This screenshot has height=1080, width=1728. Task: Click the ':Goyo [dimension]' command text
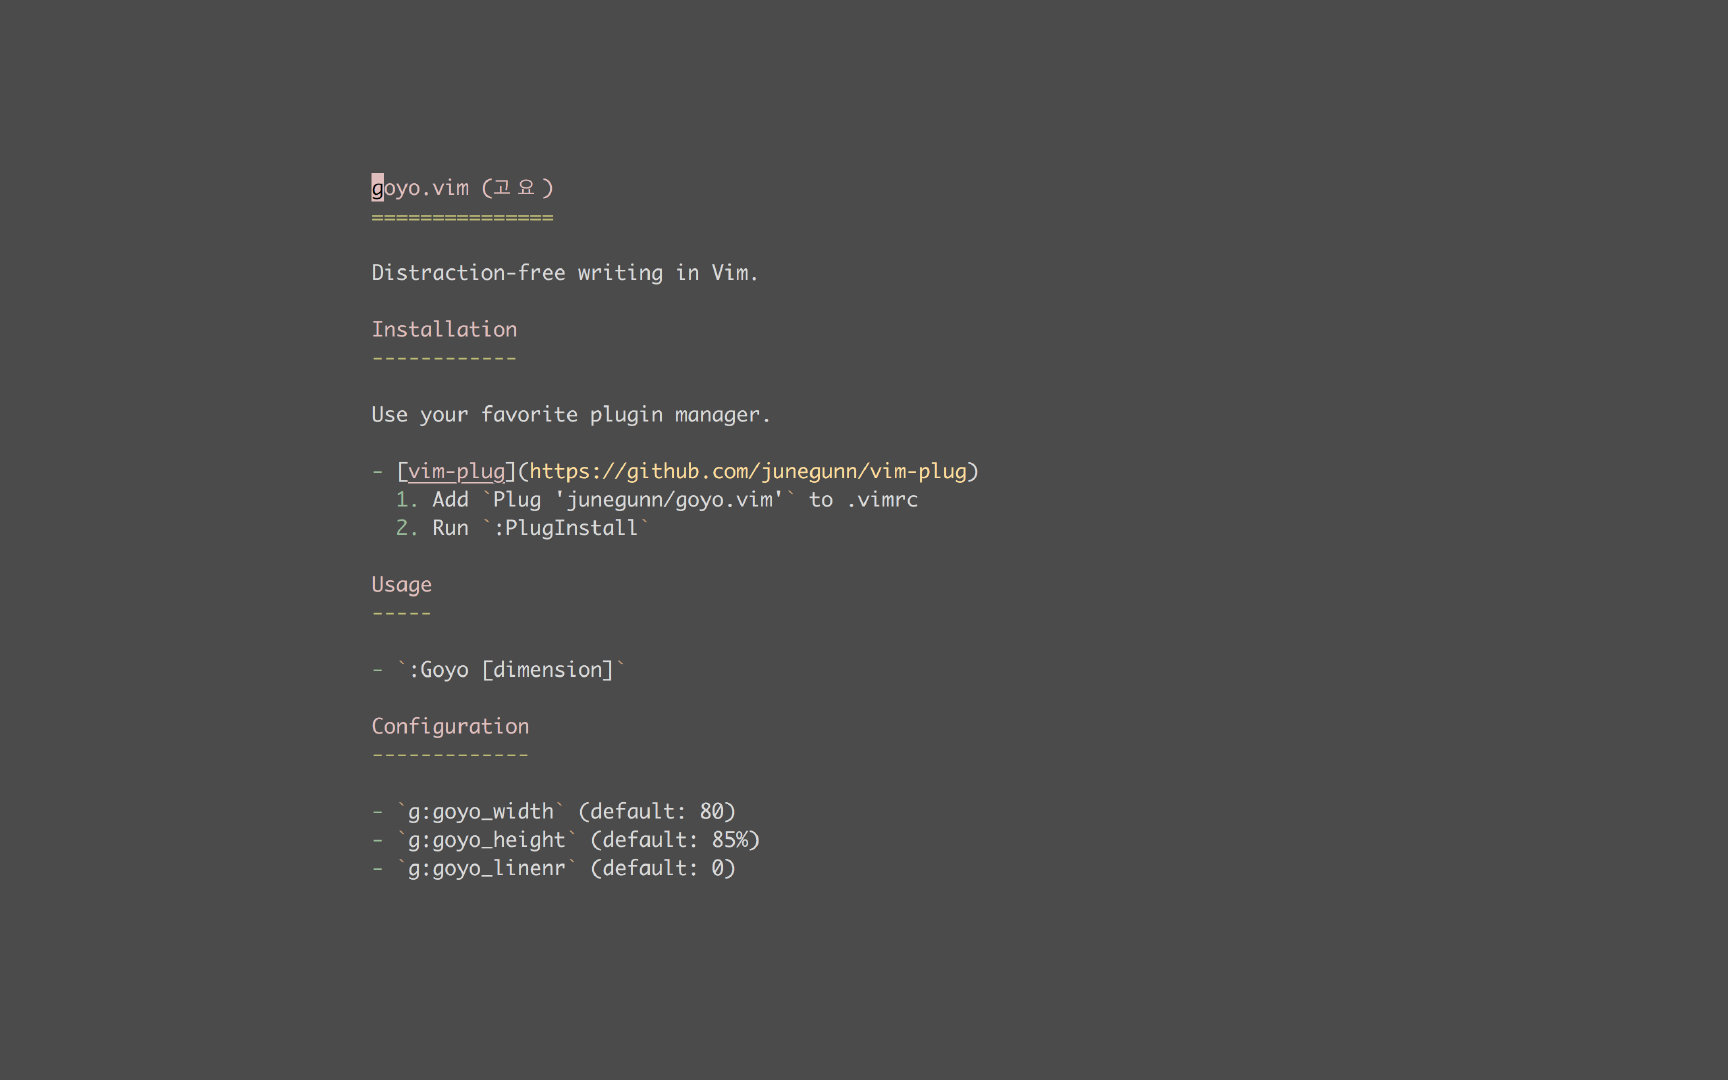coord(510,669)
